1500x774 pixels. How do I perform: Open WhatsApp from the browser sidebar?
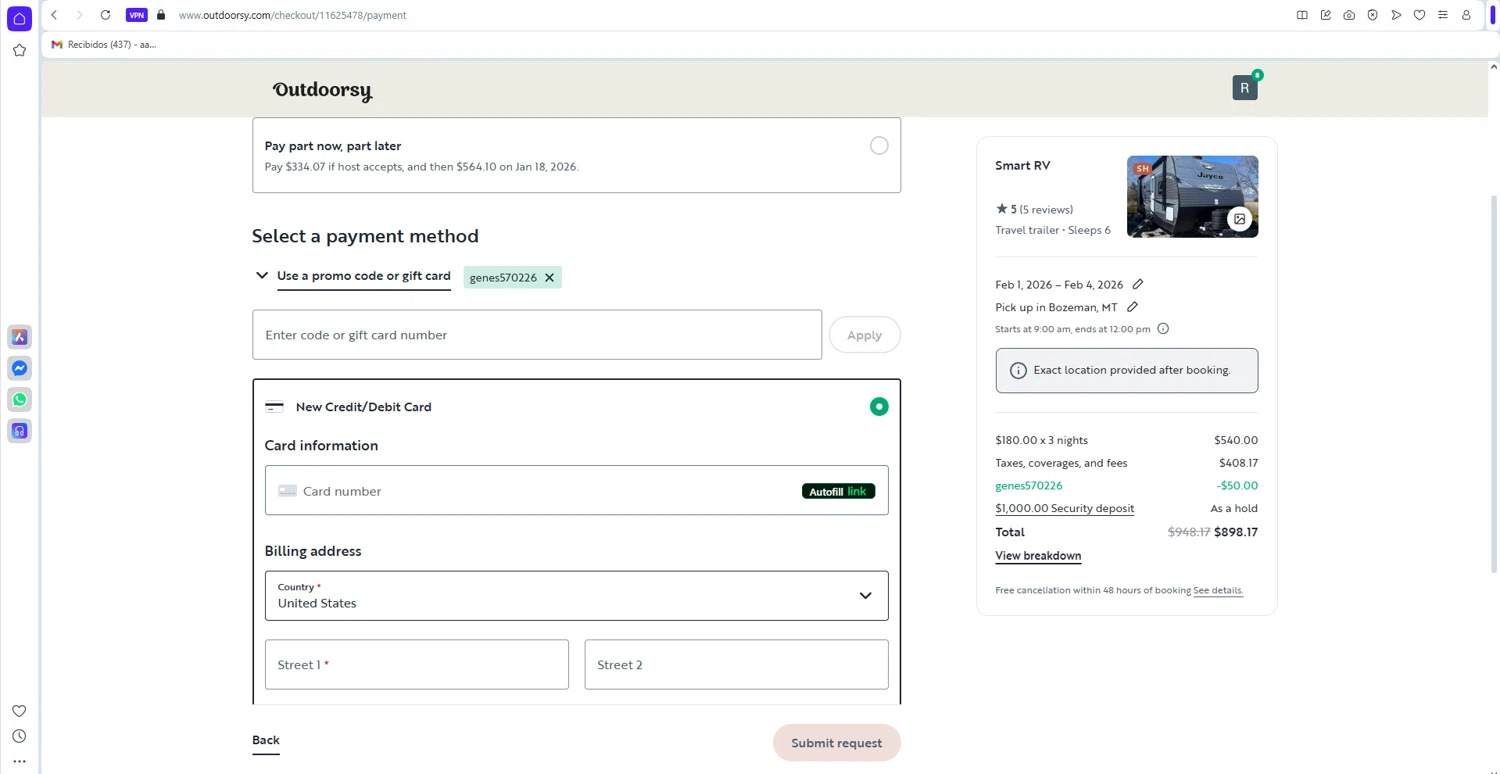(19, 400)
